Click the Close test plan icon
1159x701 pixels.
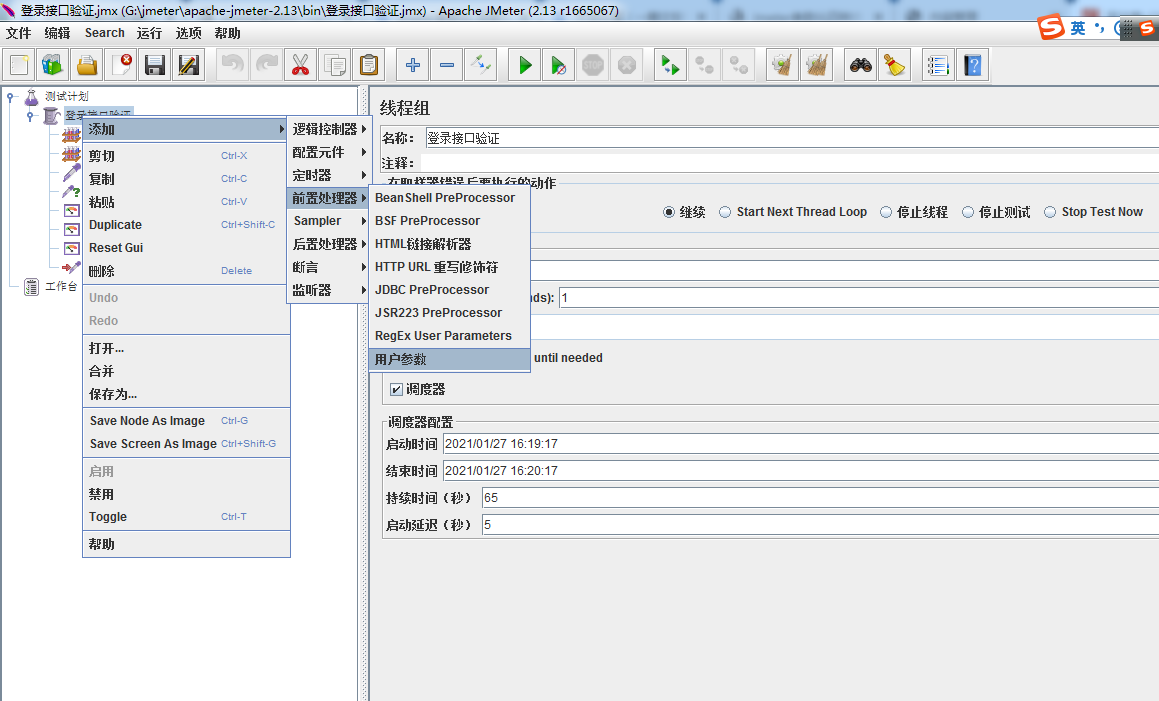[x=121, y=65]
